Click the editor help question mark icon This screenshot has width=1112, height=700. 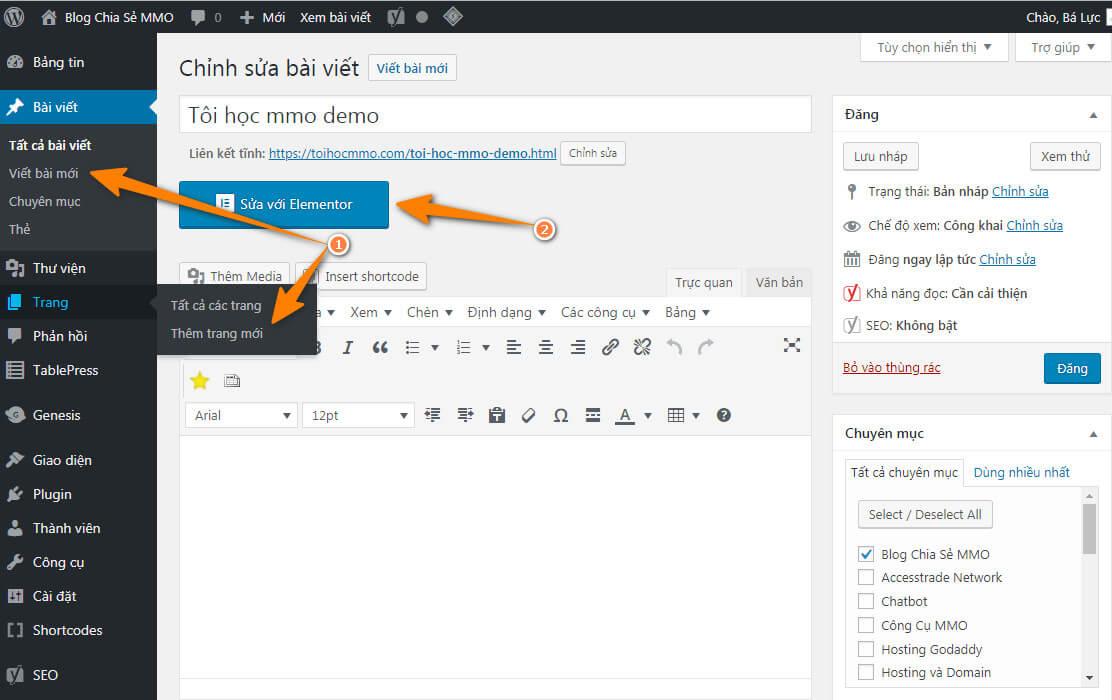click(724, 415)
